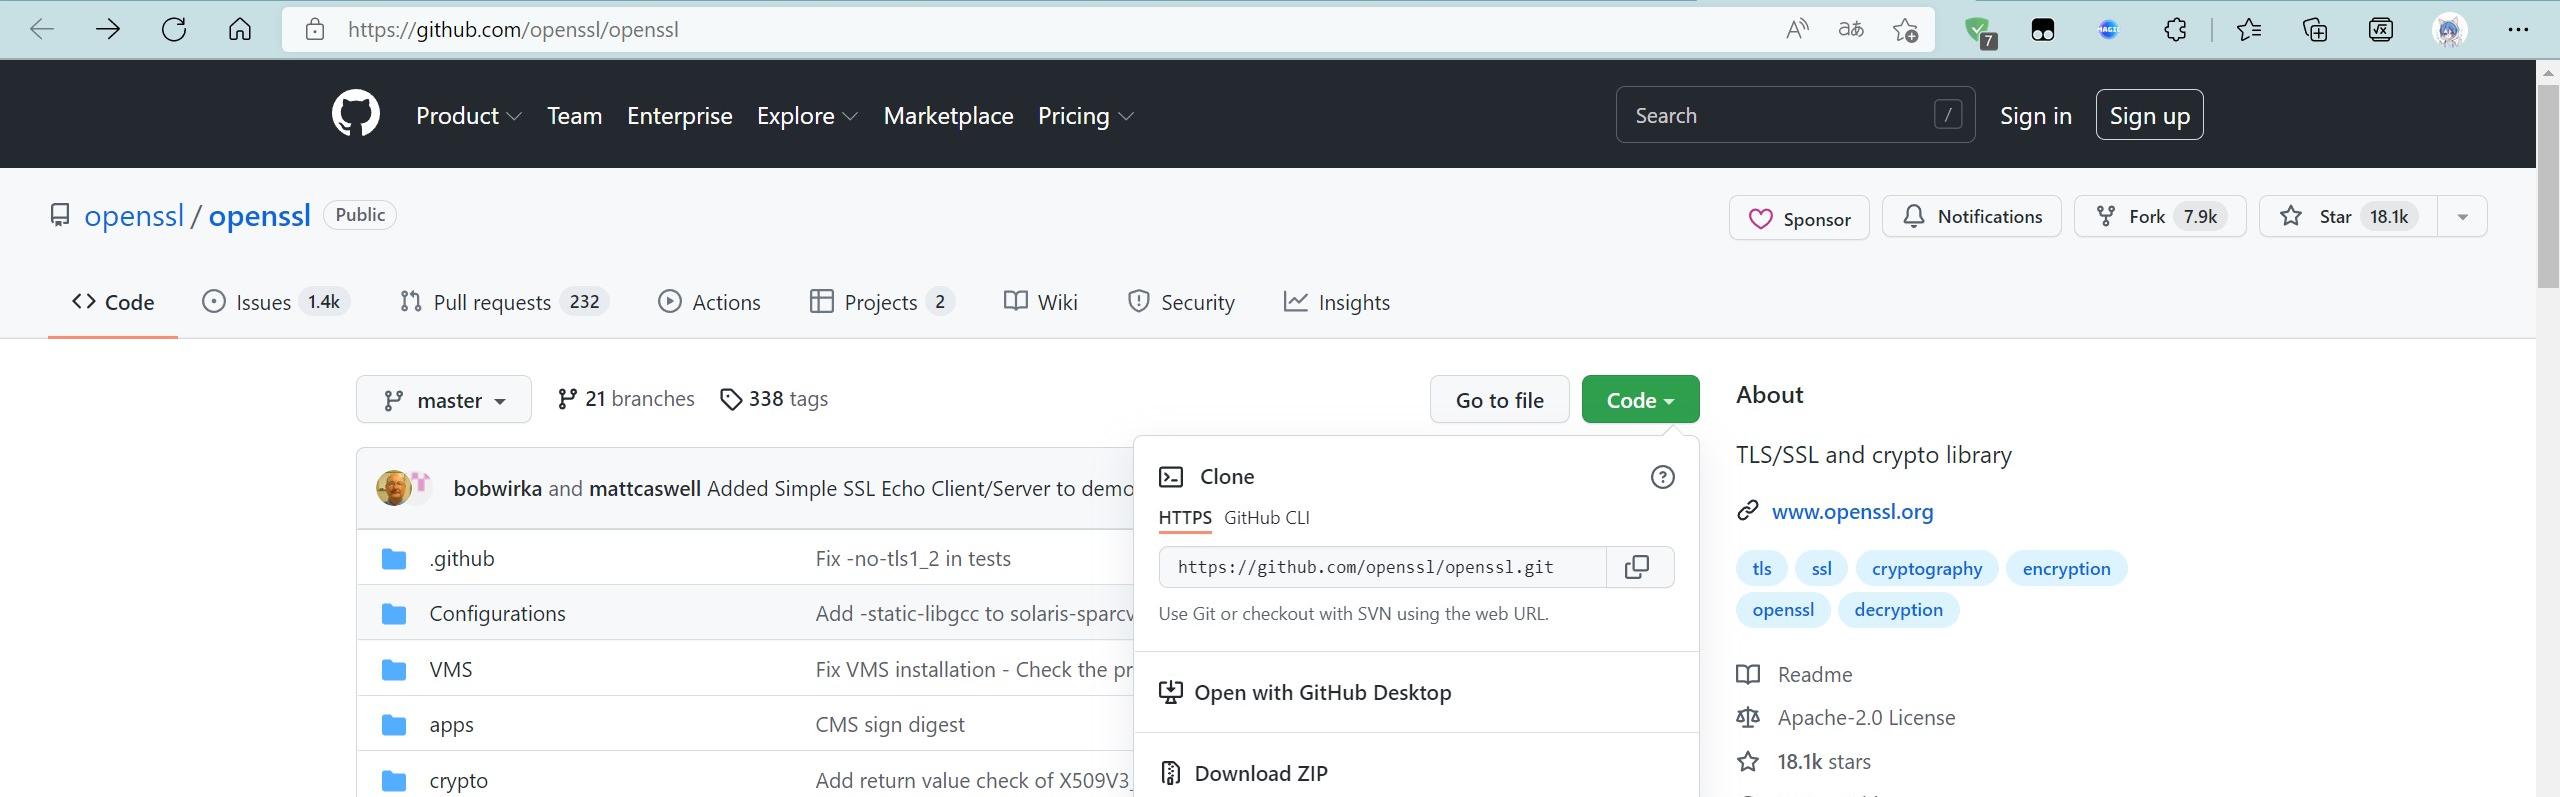Open browser Settings and more ellipsis
The width and height of the screenshot is (2560, 797).
tap(2518, 29)
